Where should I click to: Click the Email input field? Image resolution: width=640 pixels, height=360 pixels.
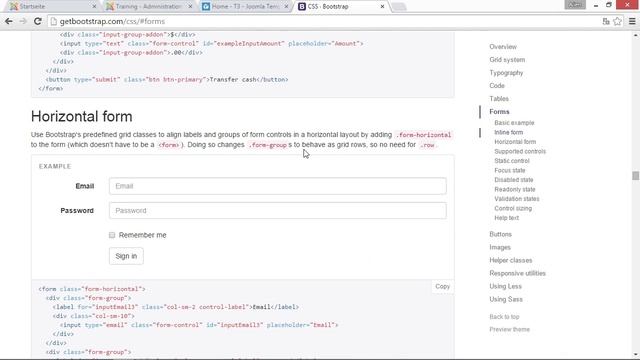[x=278, y=186]
